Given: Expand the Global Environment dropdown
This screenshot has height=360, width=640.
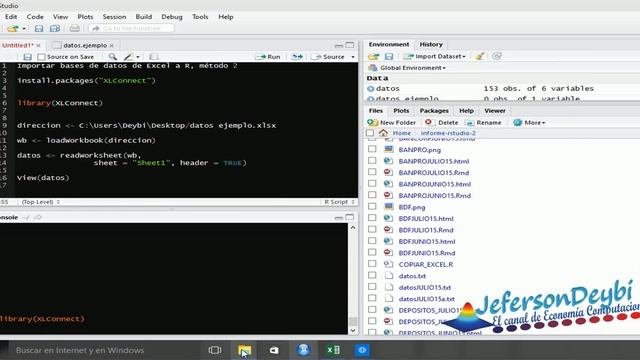Looking at the screenshot, I should point(408,68).
